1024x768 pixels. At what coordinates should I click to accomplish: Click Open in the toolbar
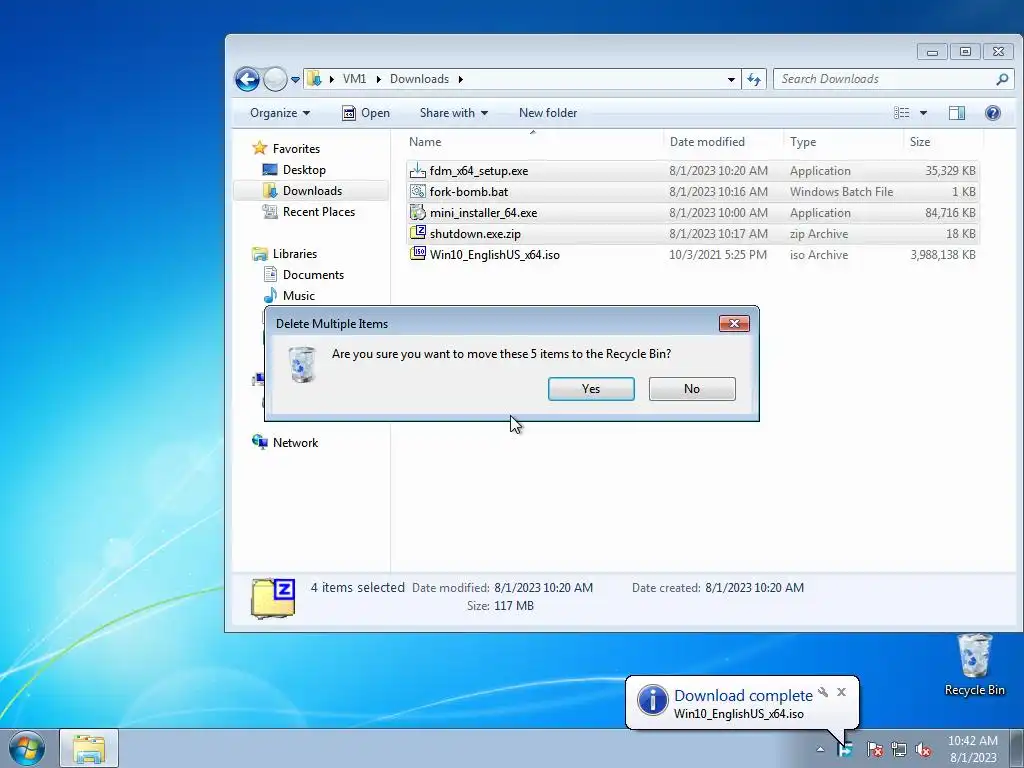(x=366, y=113)
